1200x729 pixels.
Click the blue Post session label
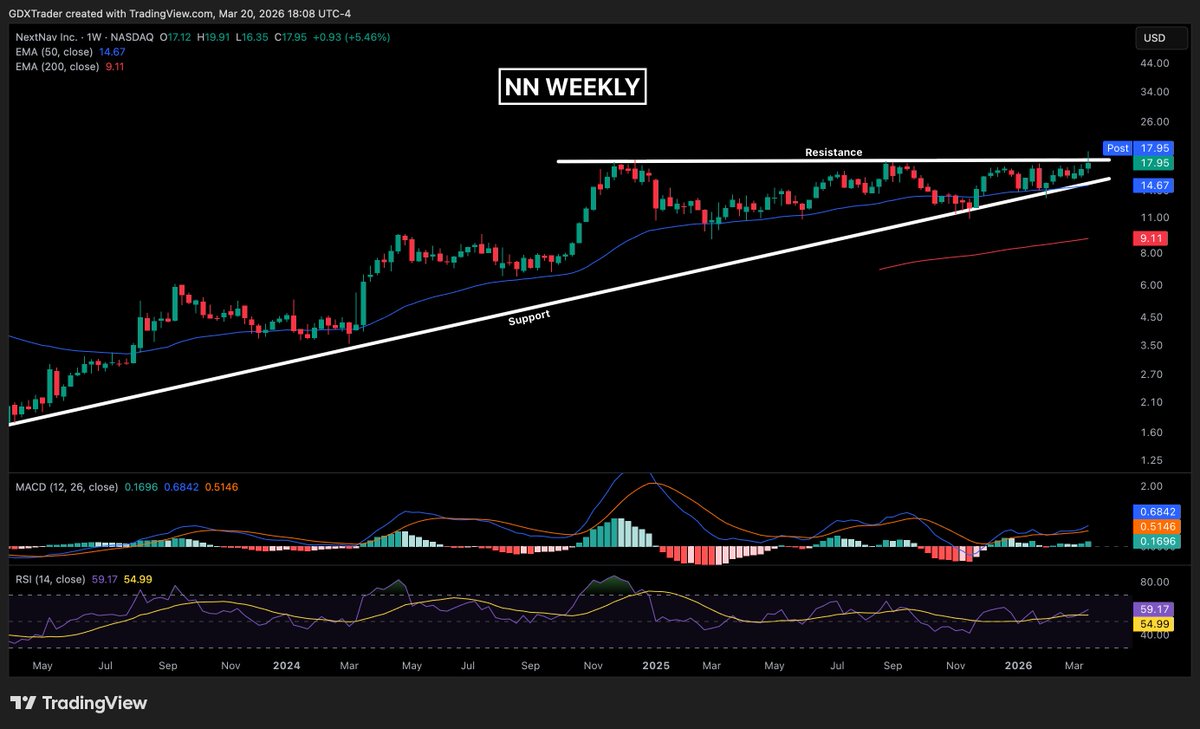(1117, 147)
